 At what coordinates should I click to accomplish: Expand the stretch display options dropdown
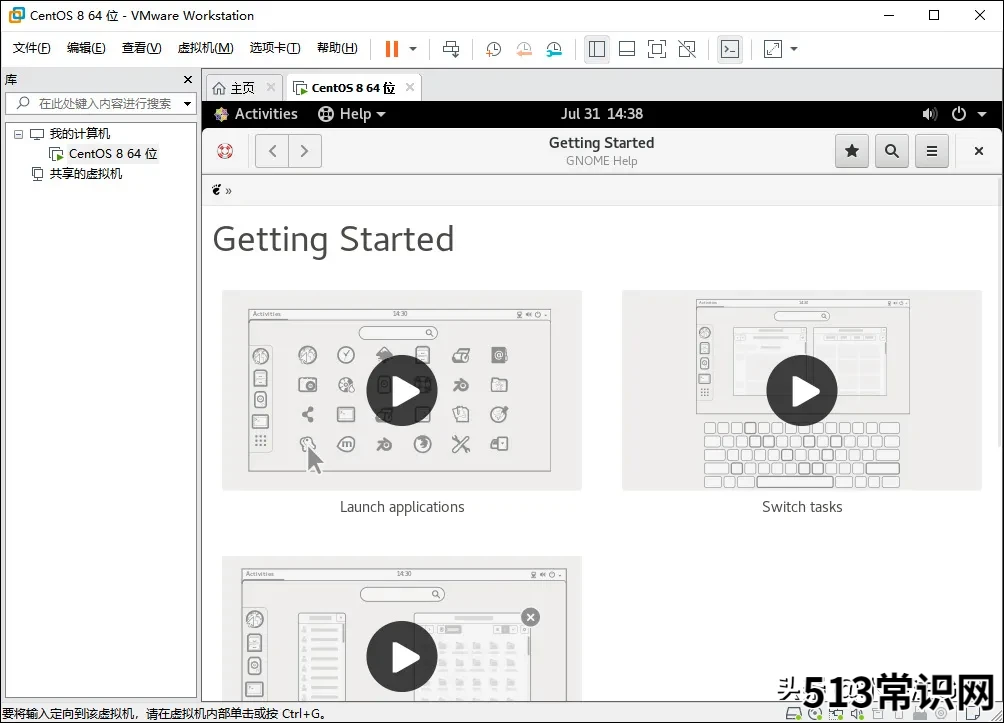tap(794, 49)
